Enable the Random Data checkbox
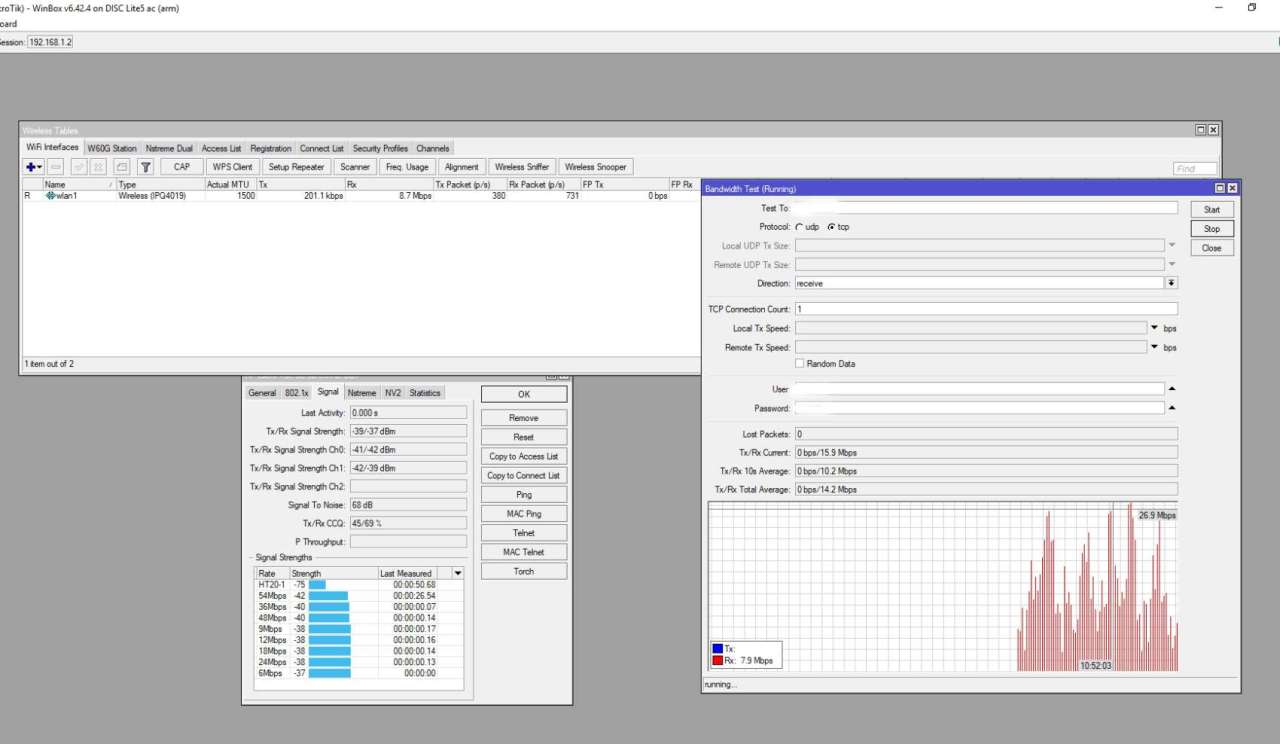This screenshot has width=1280, height=744. [799, 364]
